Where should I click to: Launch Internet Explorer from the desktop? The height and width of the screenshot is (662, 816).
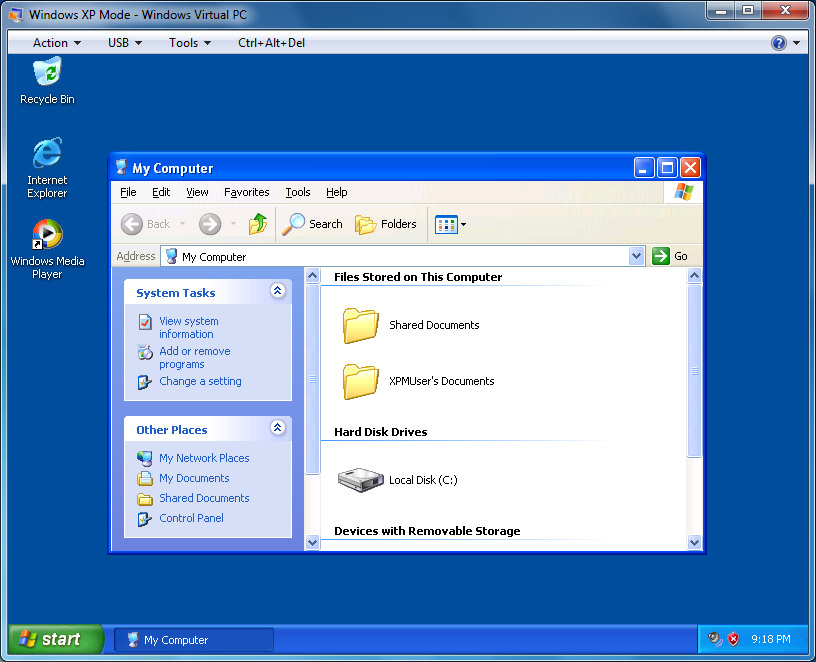point(47,155)
